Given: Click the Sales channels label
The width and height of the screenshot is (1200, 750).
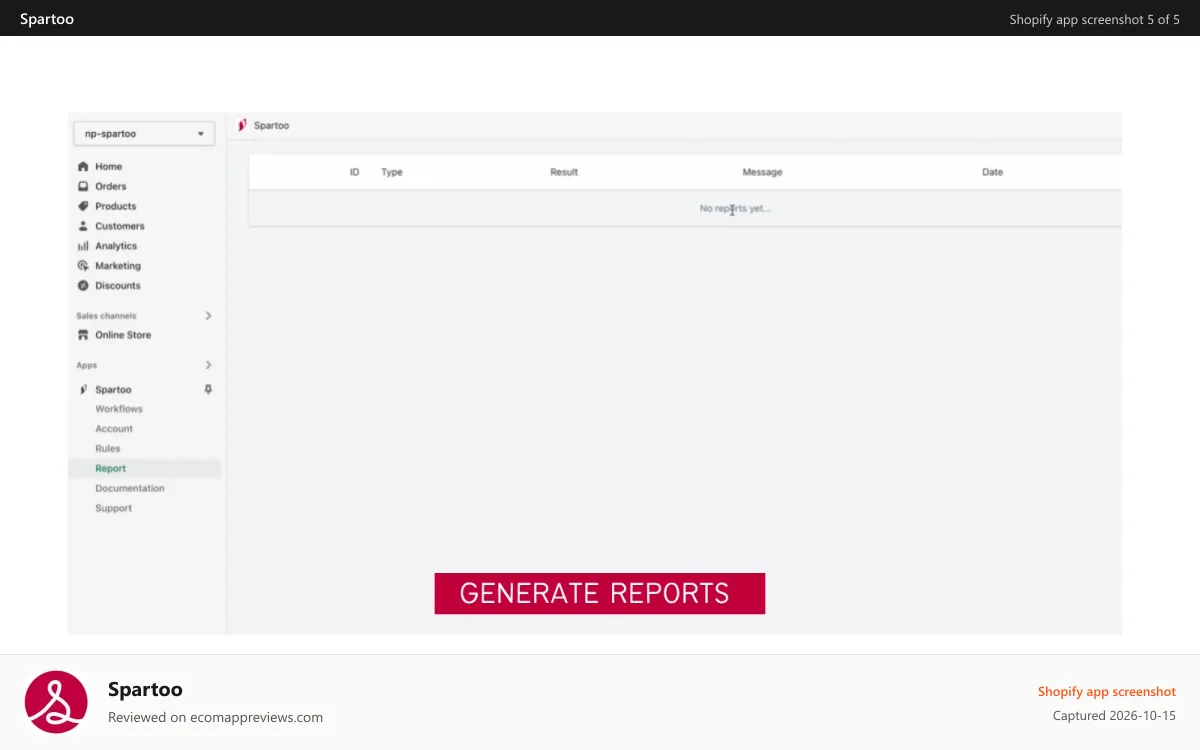Looking at the screenshot, I should pos(106,316).
